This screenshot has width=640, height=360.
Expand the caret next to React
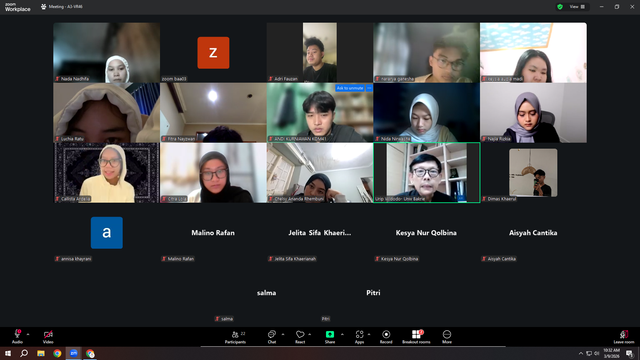310,334
